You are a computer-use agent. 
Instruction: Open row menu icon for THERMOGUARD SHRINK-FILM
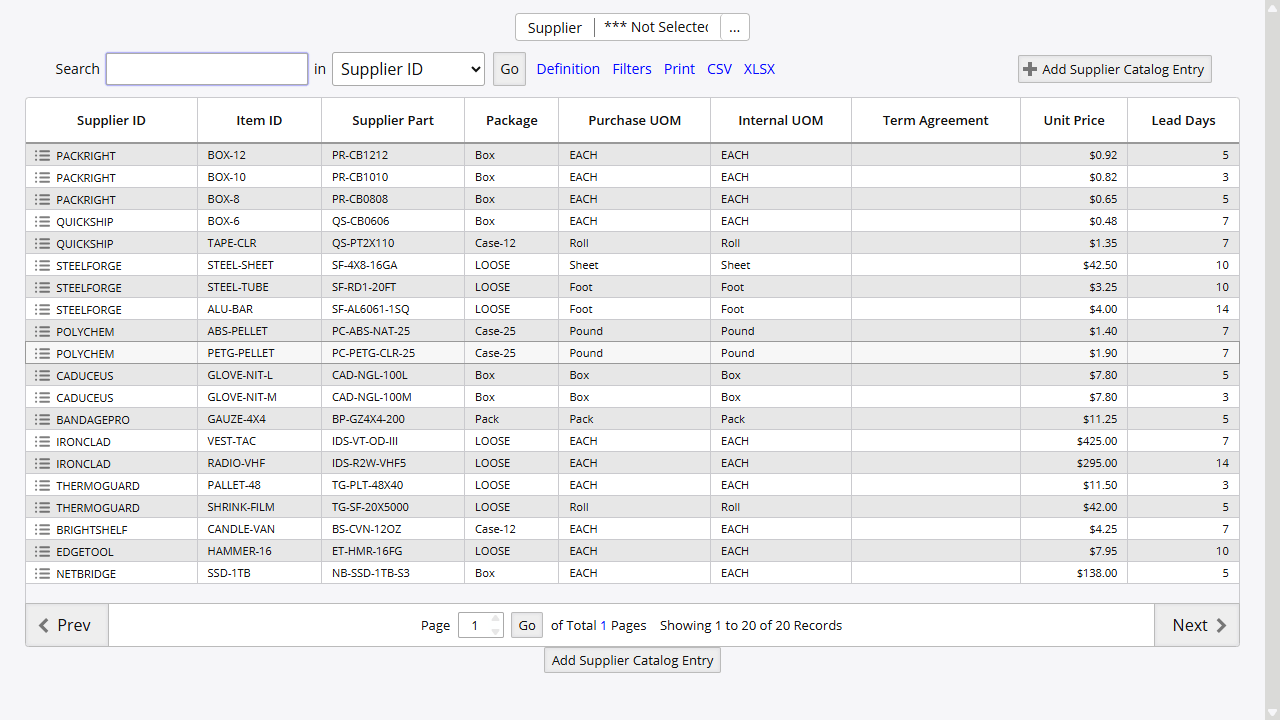[x=40, y=507]
